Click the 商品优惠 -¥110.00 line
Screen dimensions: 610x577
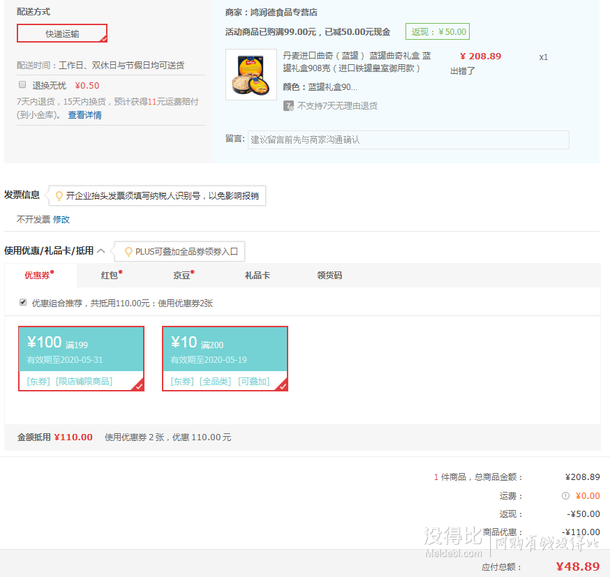542,532
